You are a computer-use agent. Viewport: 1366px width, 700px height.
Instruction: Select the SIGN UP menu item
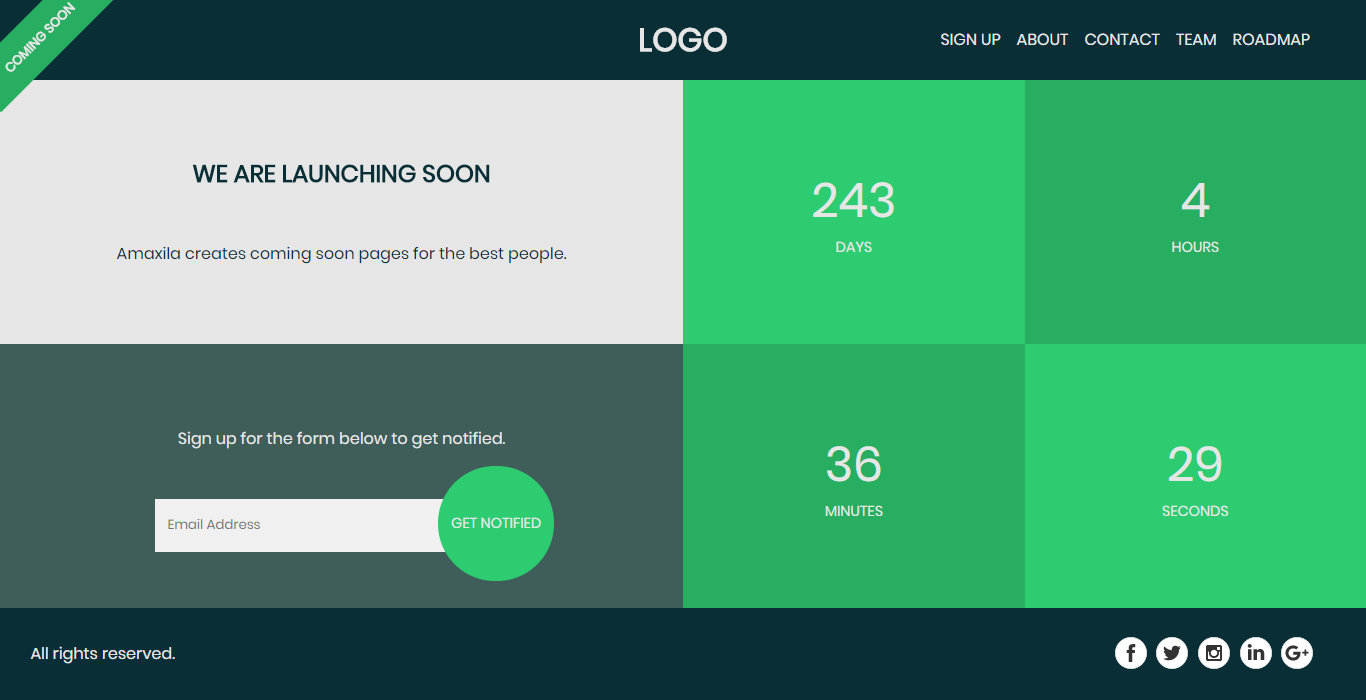970,39
